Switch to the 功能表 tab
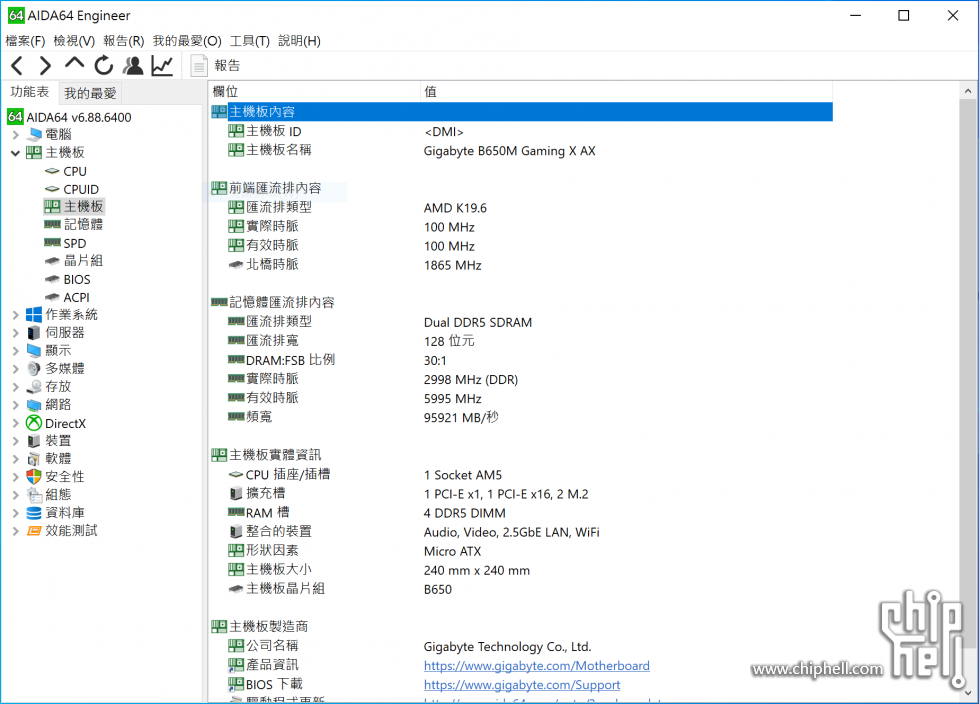The image size is (979, 704). click(x=29, y=92)
